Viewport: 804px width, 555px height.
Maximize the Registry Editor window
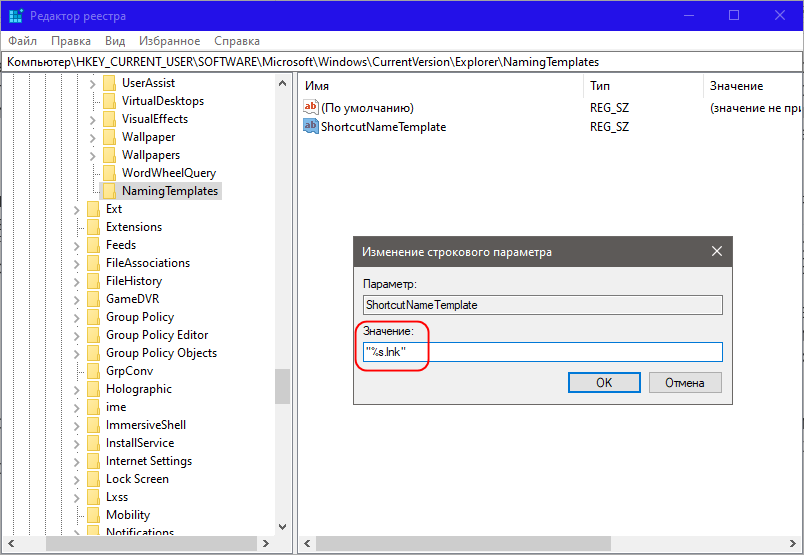pos(734,15)
